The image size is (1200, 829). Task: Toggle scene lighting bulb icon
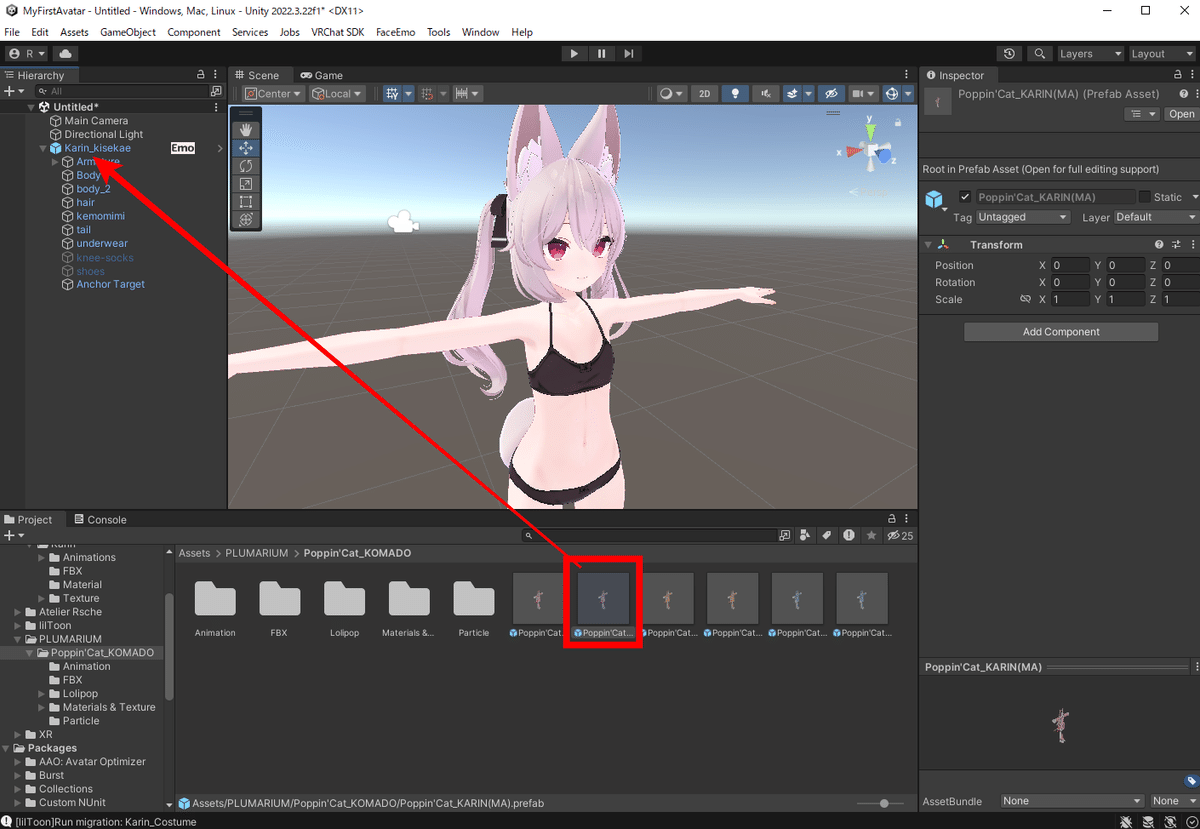pos(736,93)
